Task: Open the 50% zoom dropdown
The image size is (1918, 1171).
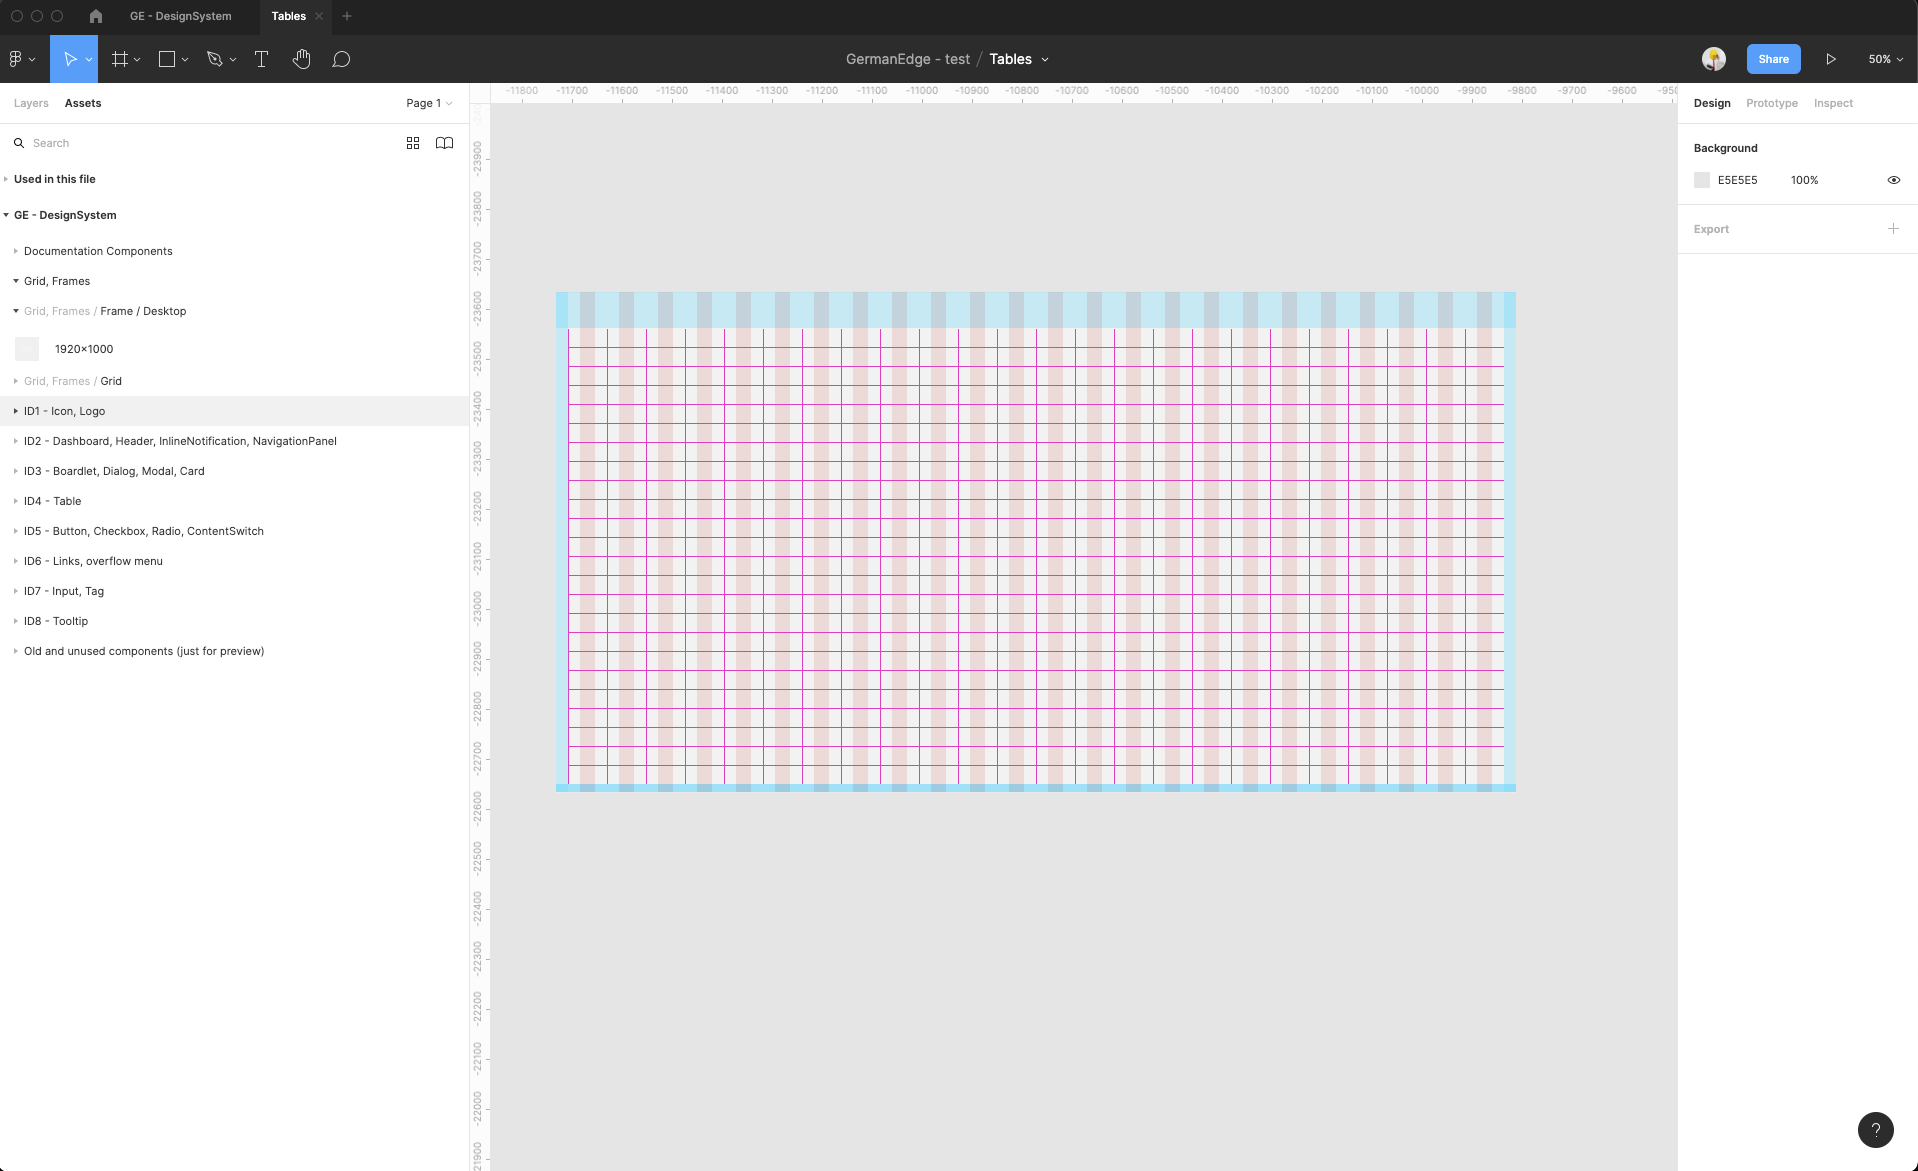Action: (1885, 59)
